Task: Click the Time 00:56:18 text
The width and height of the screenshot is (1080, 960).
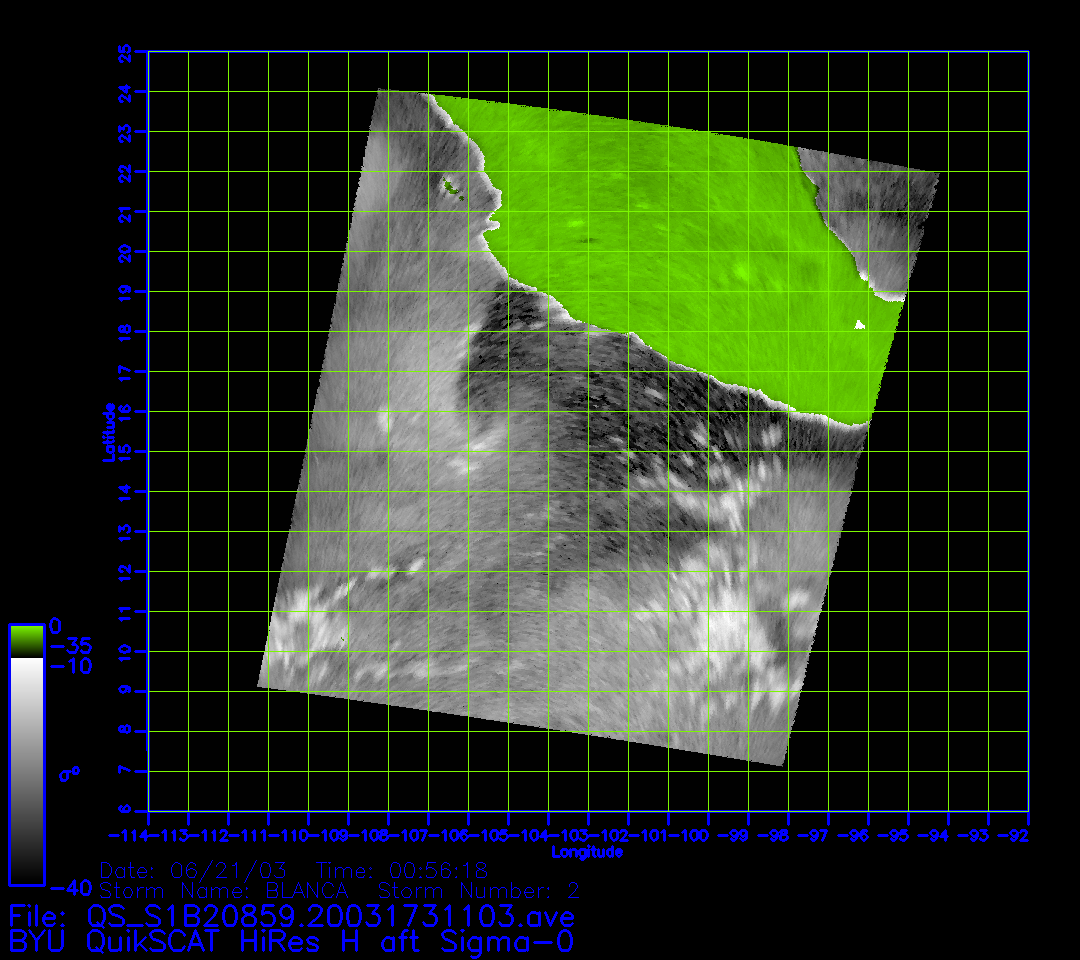Action: tap(401, 870)
